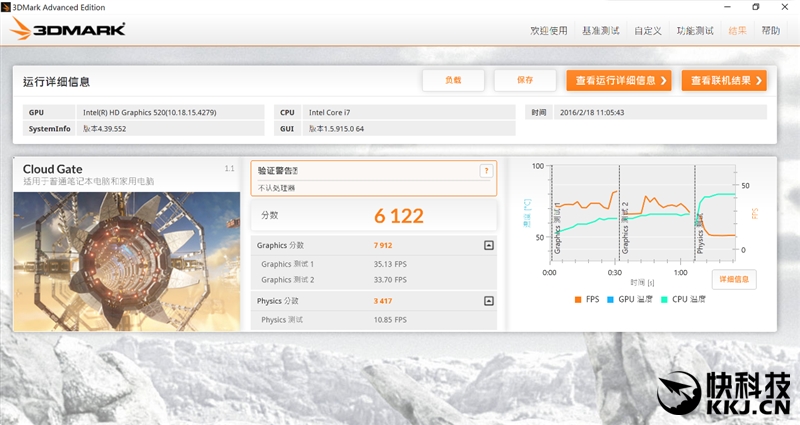Screen dimensions: 800x425
Task: Switch to the 基准测试 tab
Action: pyautogui.click(x=601, y=31)
